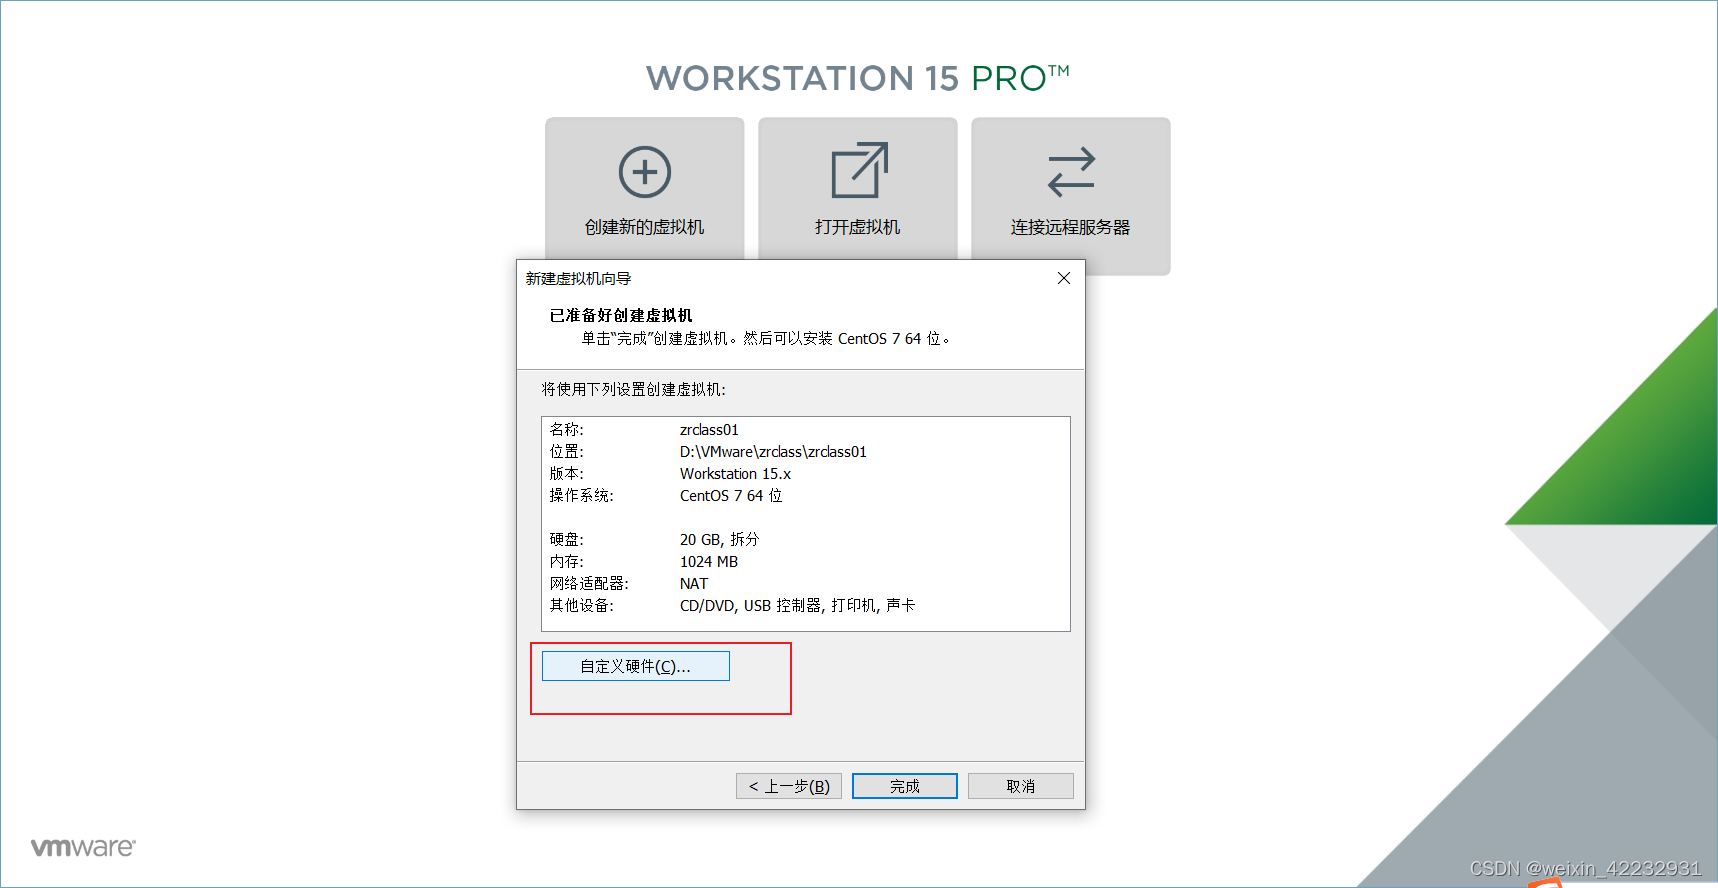
Task: Select the version value Workstation 15.x
Action: tap(735, 474)
